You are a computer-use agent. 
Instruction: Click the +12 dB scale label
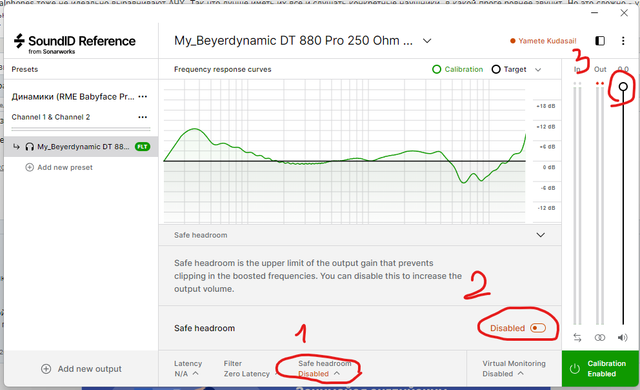point(546,126)
